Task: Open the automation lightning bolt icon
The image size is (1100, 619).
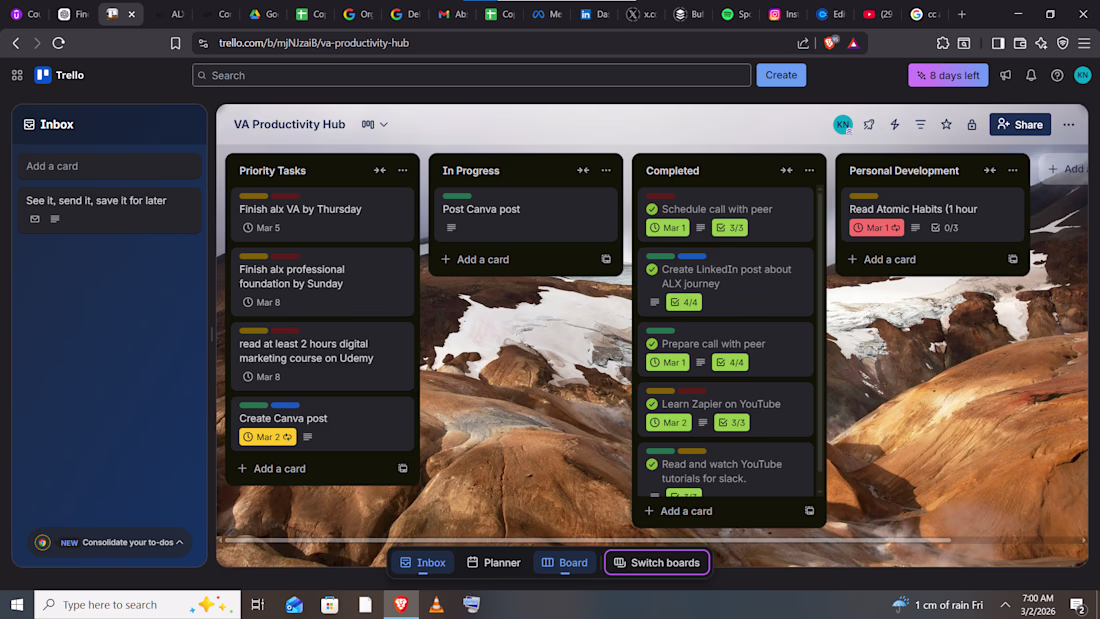Action: pyautogui.click(x=894, y=124)
